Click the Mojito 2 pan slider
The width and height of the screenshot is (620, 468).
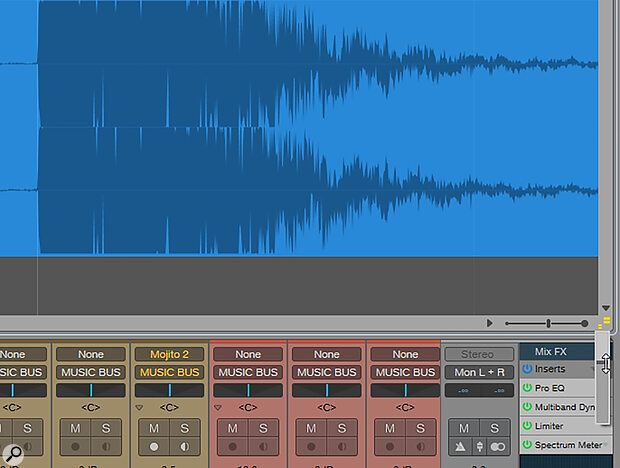pos(170,391)
